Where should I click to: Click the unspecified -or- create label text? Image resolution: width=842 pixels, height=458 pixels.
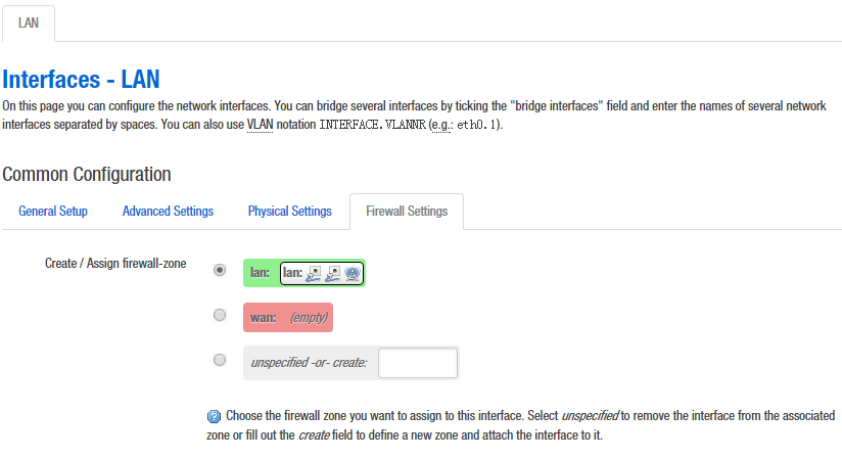309,362
